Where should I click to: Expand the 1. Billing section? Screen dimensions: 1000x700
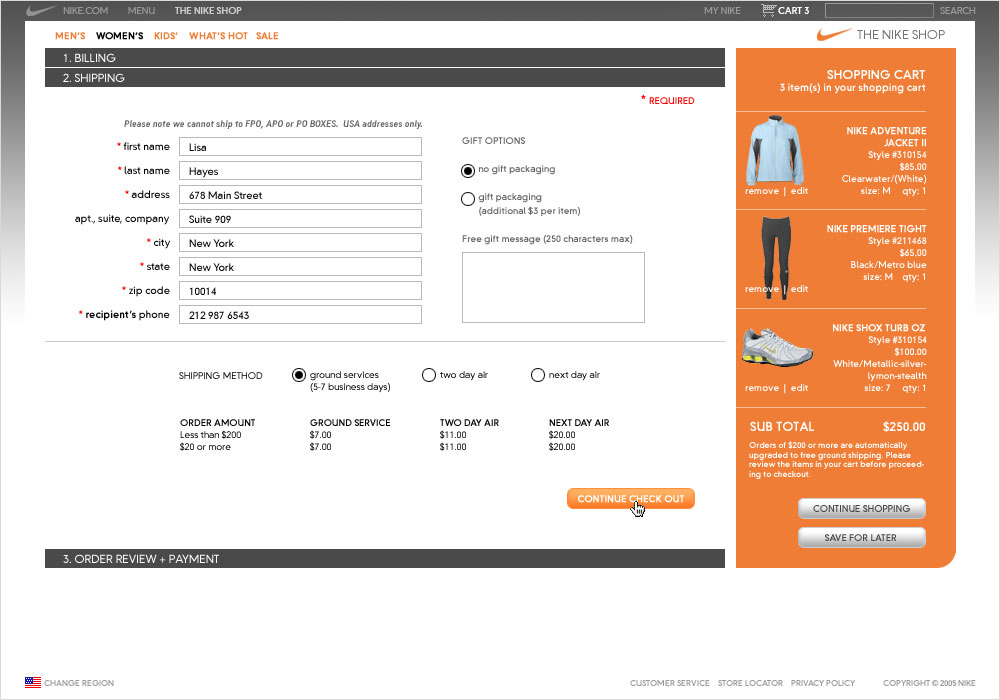point(384,58)
